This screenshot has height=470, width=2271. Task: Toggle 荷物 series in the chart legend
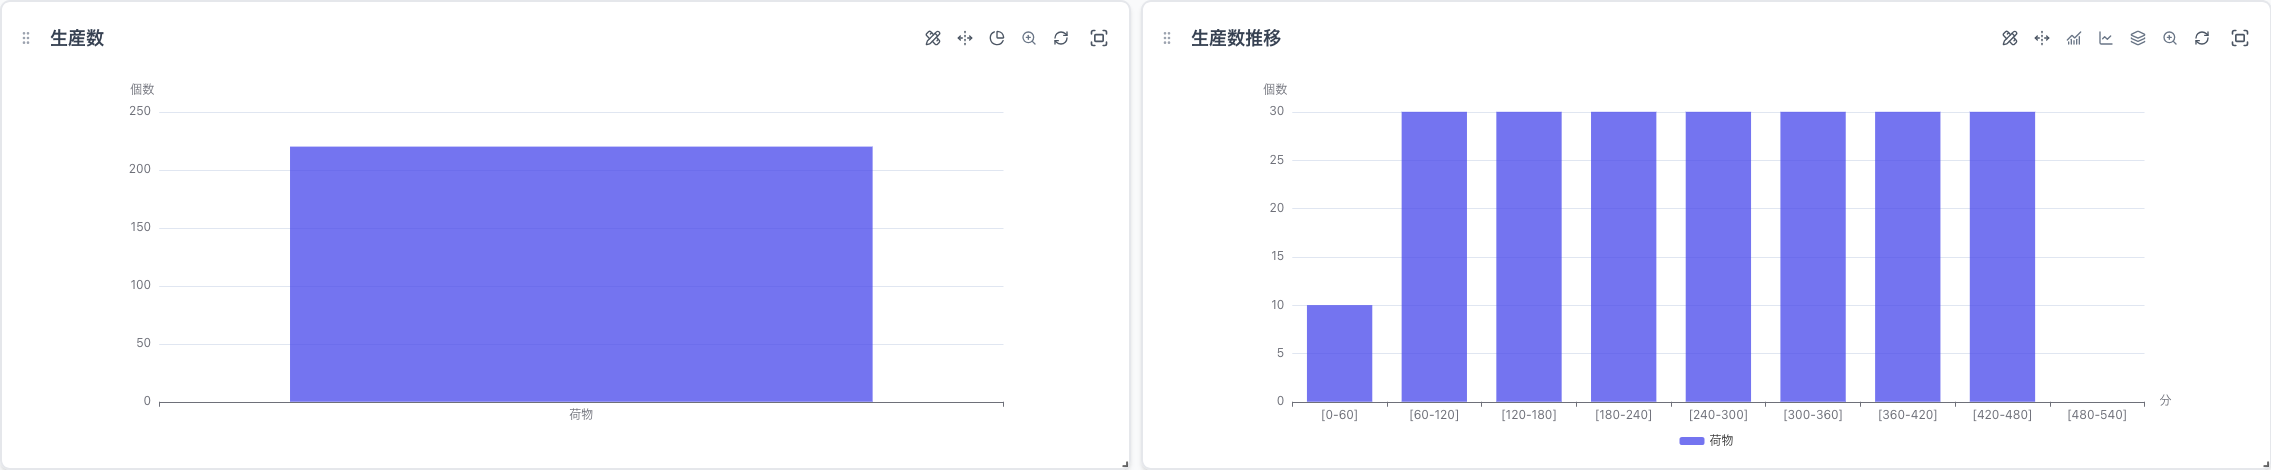coord(1706,441)
